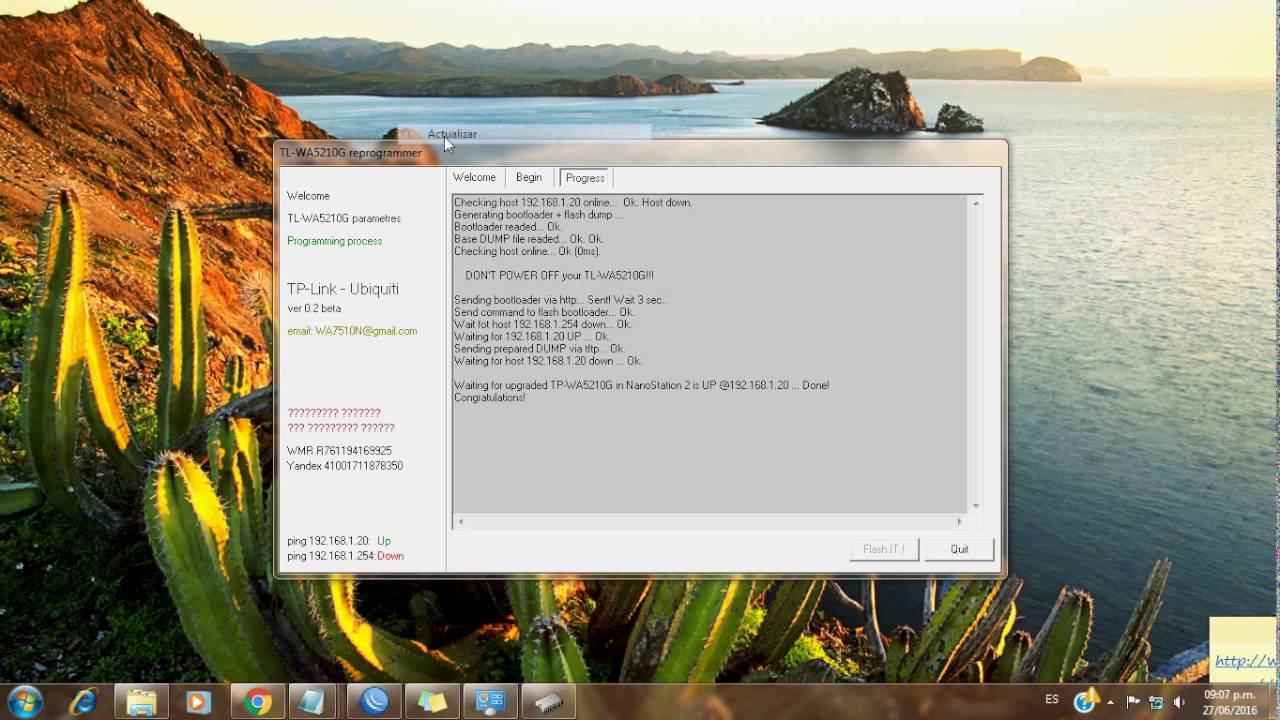The image size is (1280, 720).
Task: Click the Waiting for upgraded TP-WA5210G line
Action: pyautogui.click(x=641, y=385)
